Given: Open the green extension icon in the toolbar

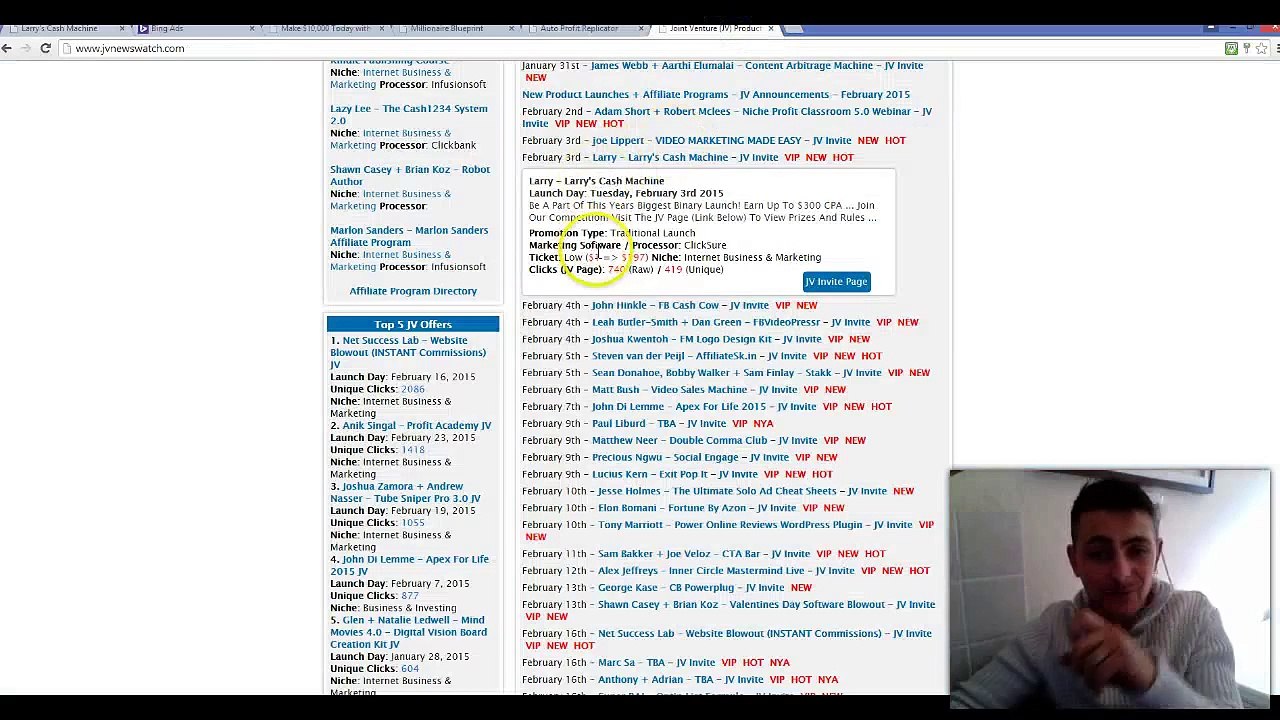Looking at the screenshot, I should [1232, 48].
